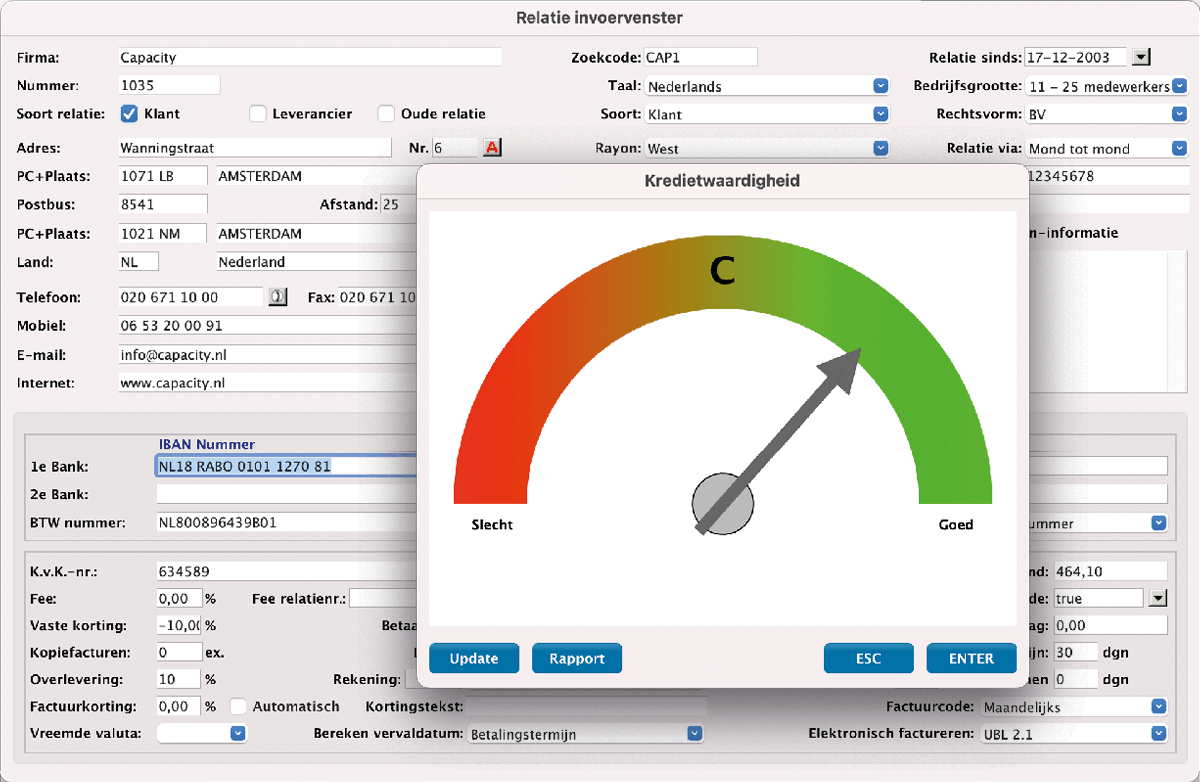Click the Postbus field showing 8541

click(162, 204)
